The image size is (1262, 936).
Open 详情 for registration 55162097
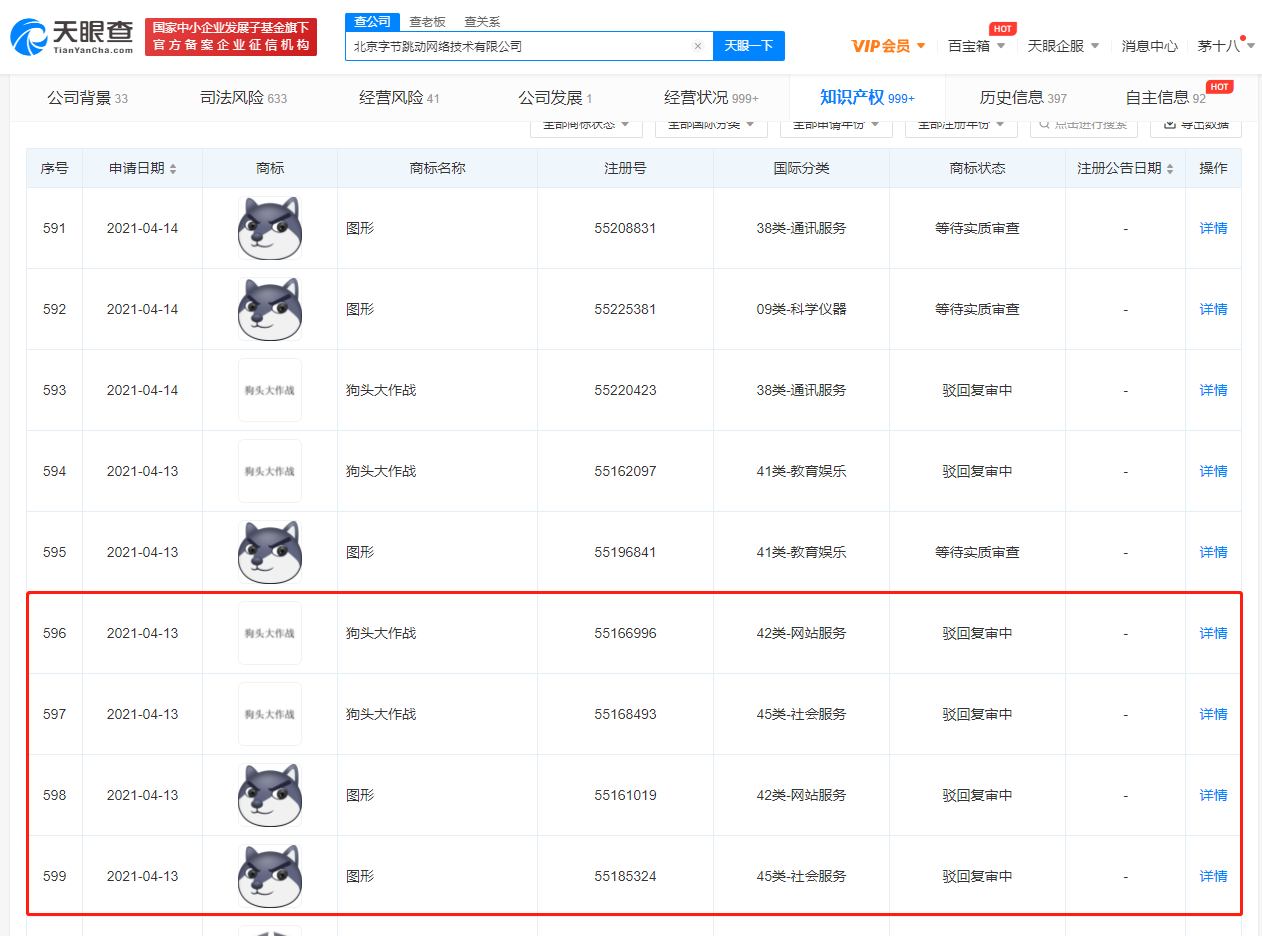1213,471
